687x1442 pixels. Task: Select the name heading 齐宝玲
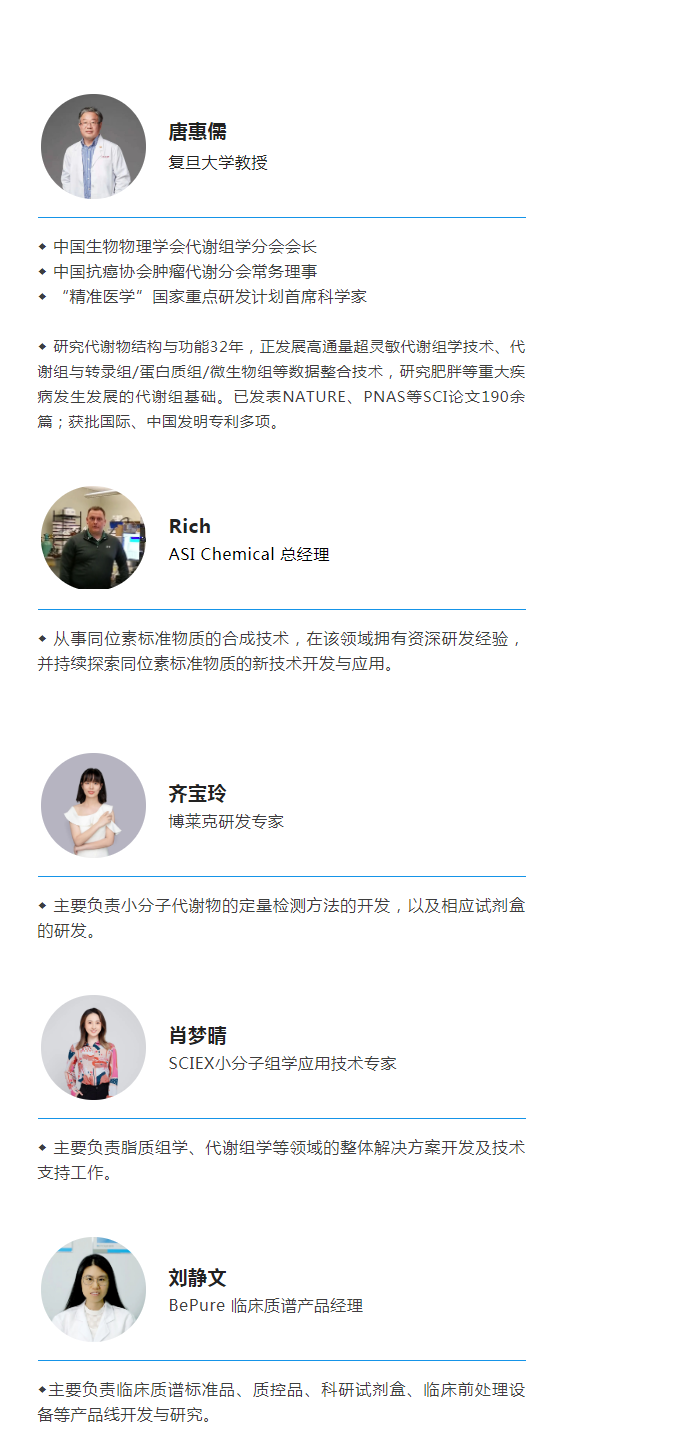point(198,794)
